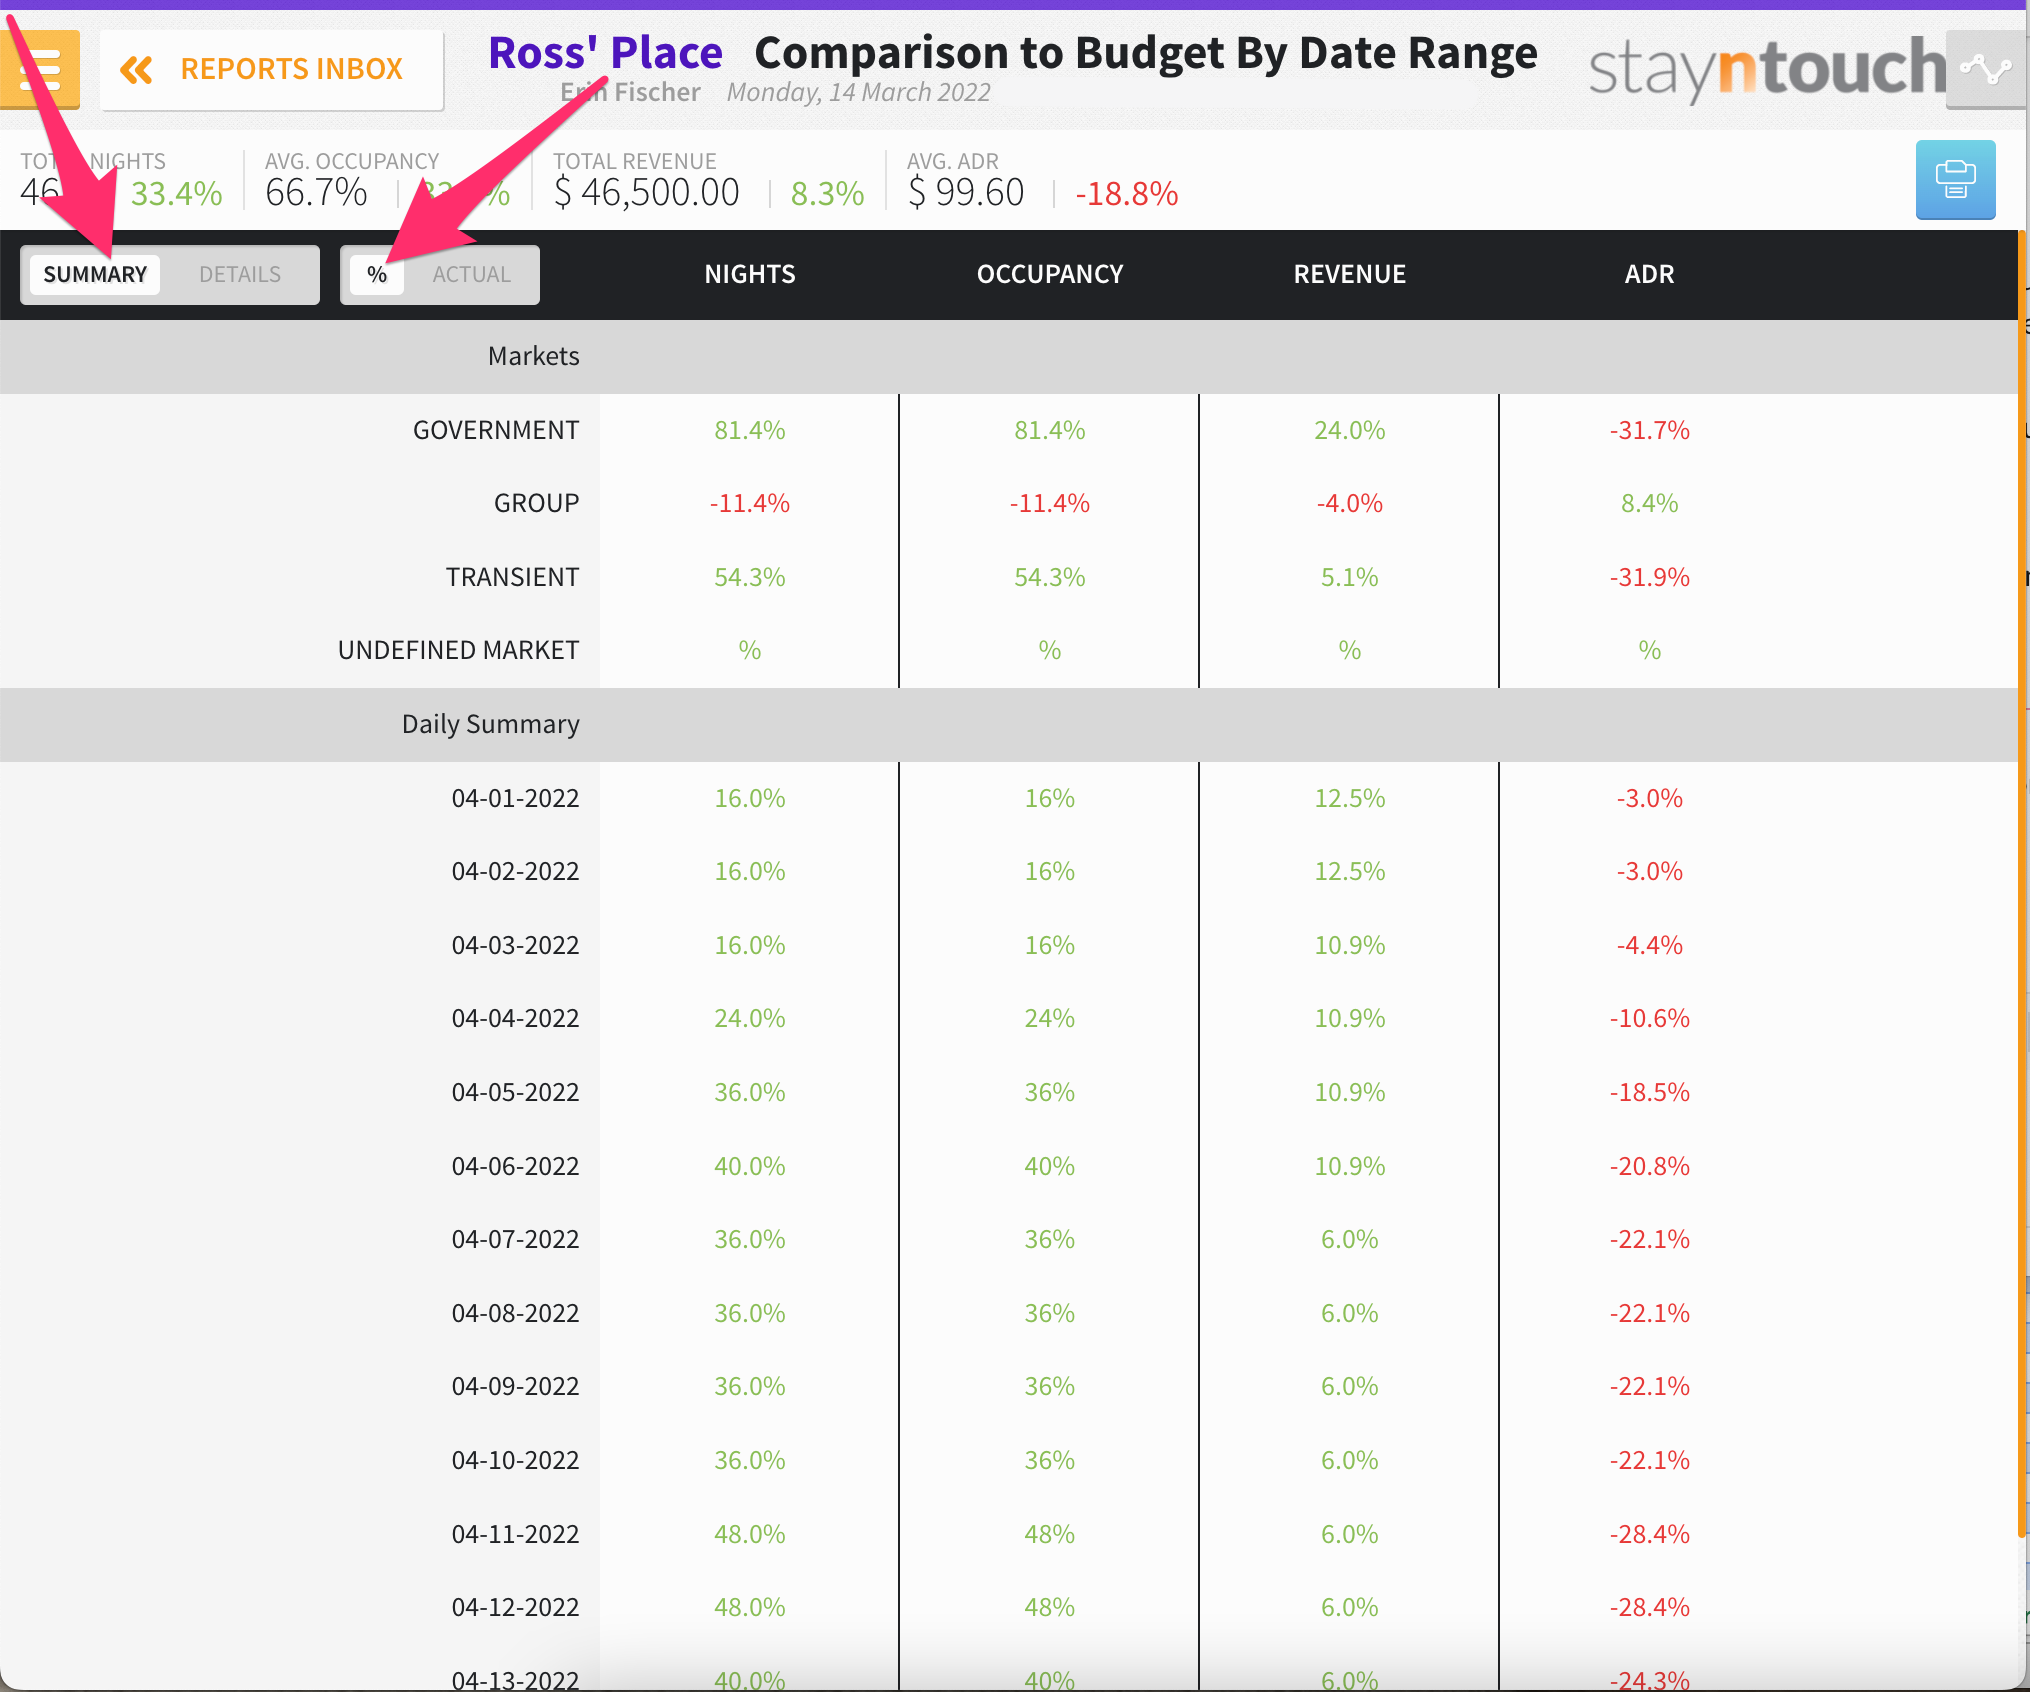Show Actual values instead of percent
Screen dimensions: 2030x1692
click(471, 275)
